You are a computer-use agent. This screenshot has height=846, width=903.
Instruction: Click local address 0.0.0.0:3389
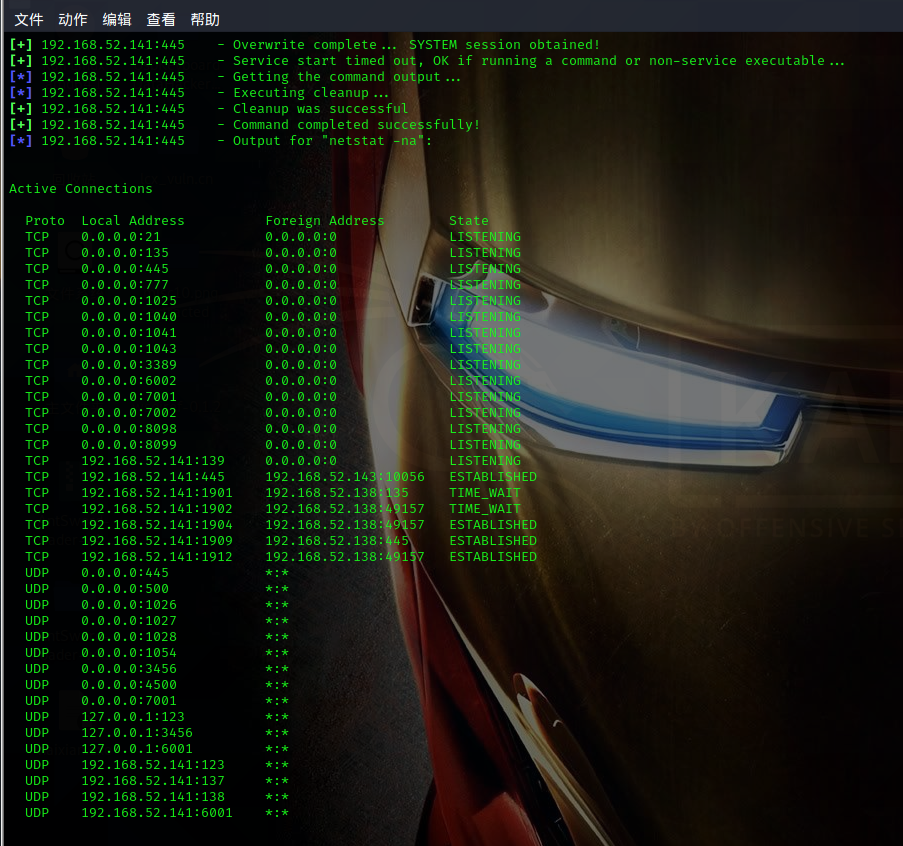click(129, 365)
